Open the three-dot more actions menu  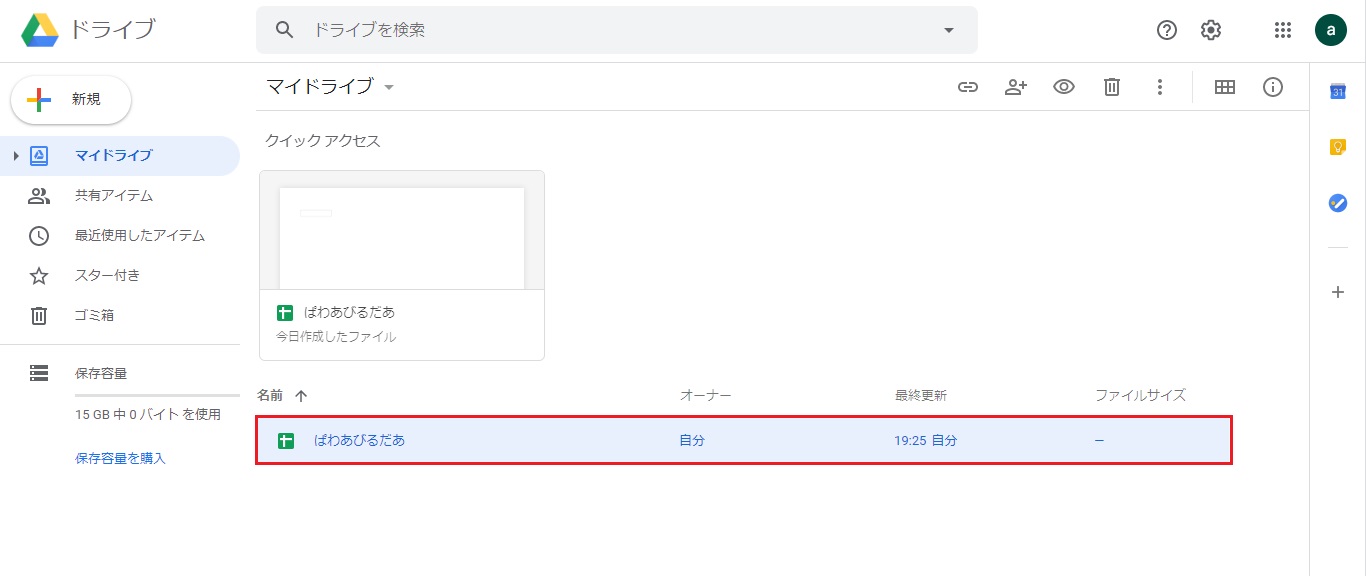coord(1159,87)
